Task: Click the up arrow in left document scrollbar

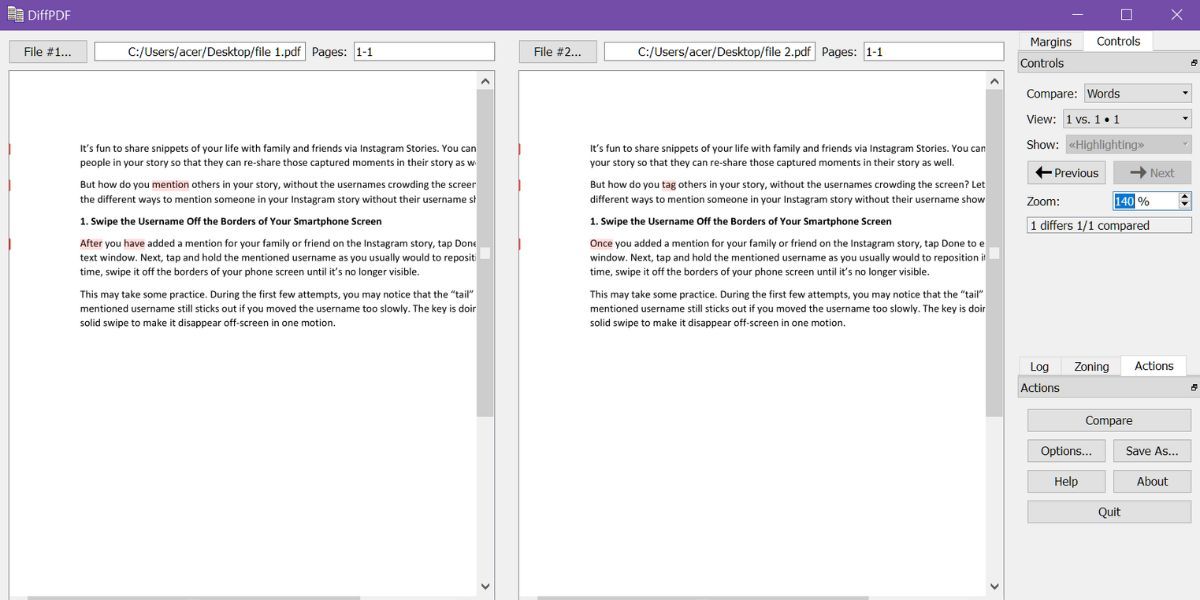Action: point(485,81)
